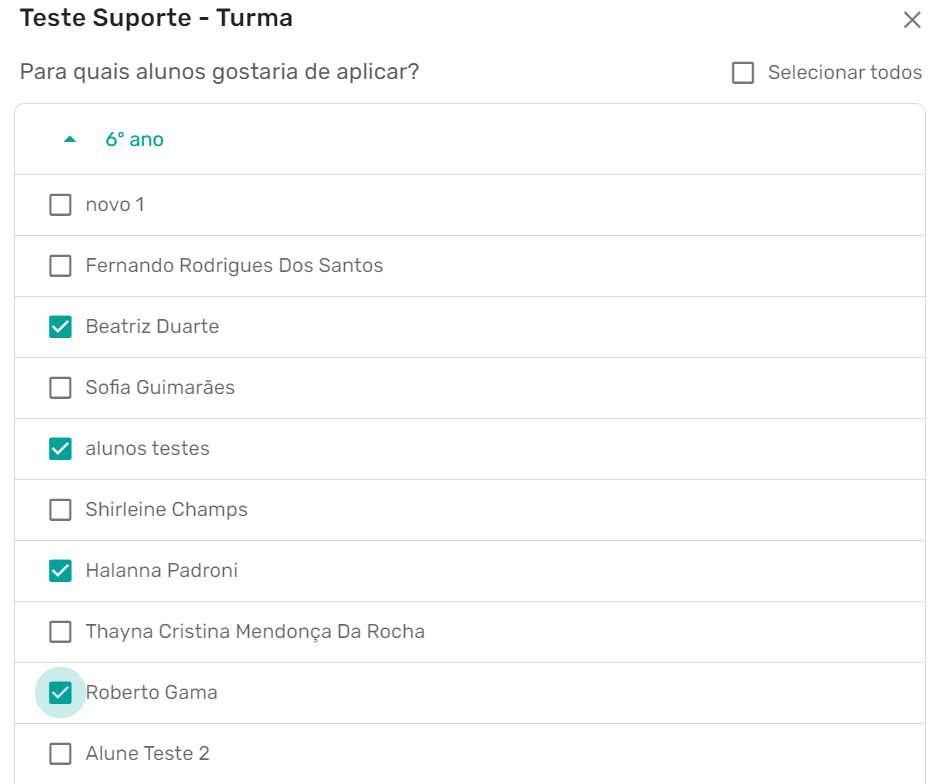This screenshot has width=949, height=784.
Task: Check the Shirleine Champs box
Action: [61, 510]
